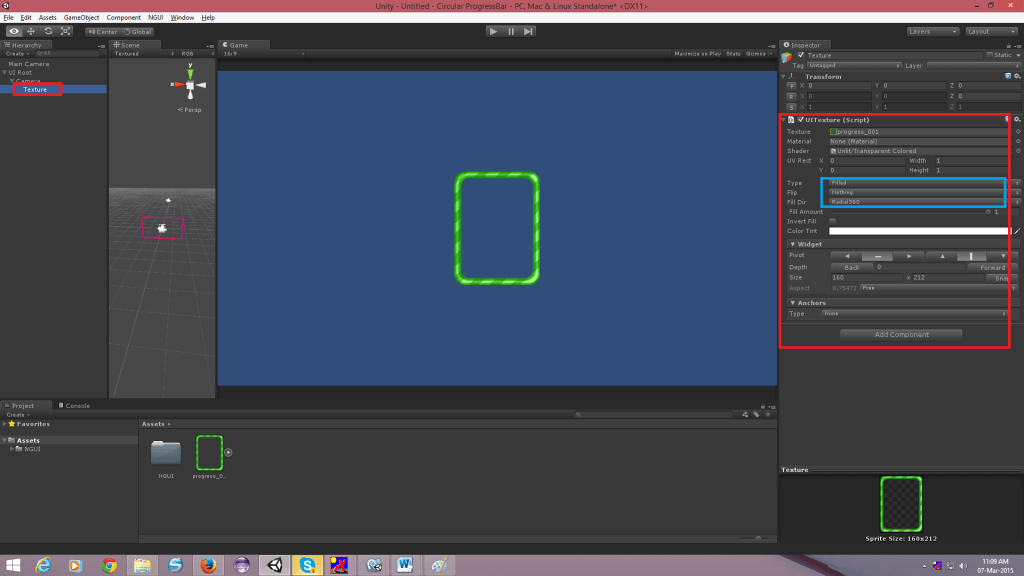Viewport: 1024px width, 576px height.
Task: Open the Tag dropdown showing Untagged
Action: click(854, 65)
